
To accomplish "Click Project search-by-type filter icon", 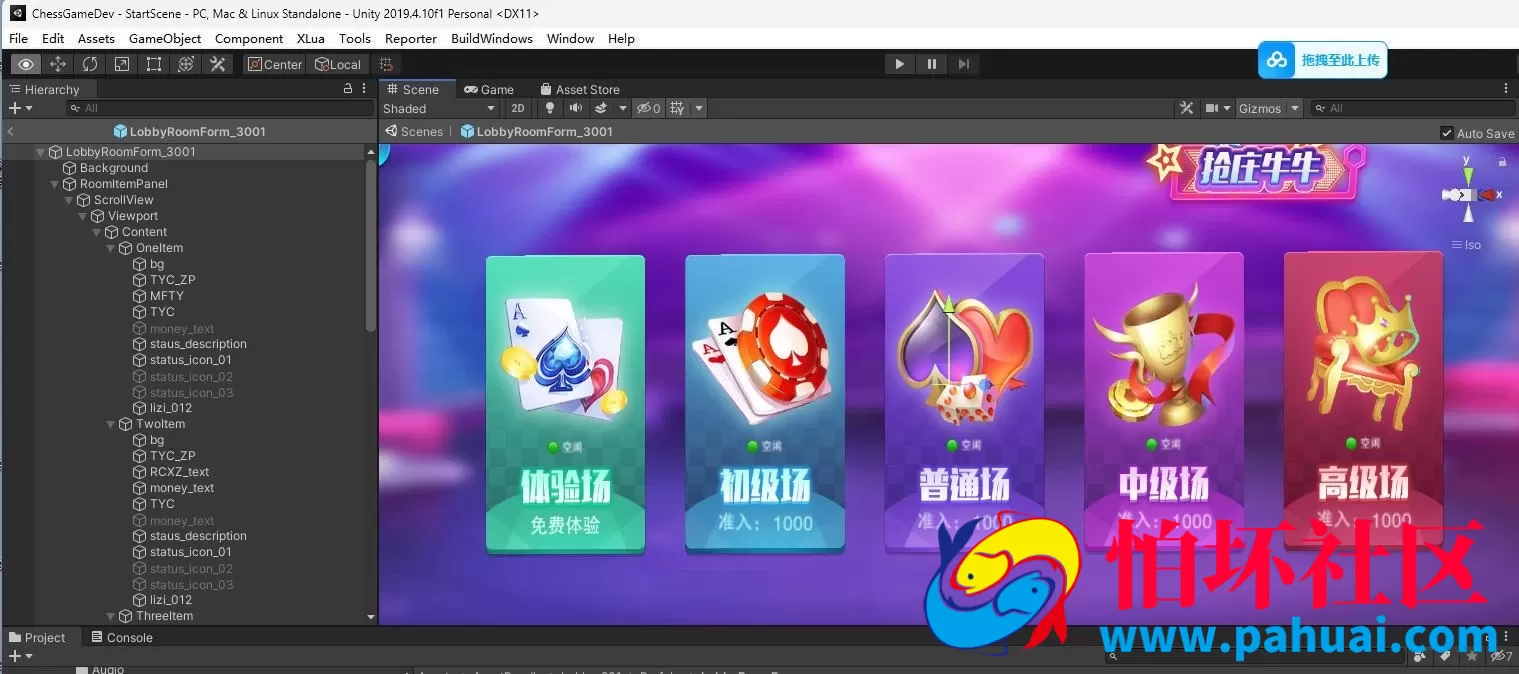I will pos(1420,656).
